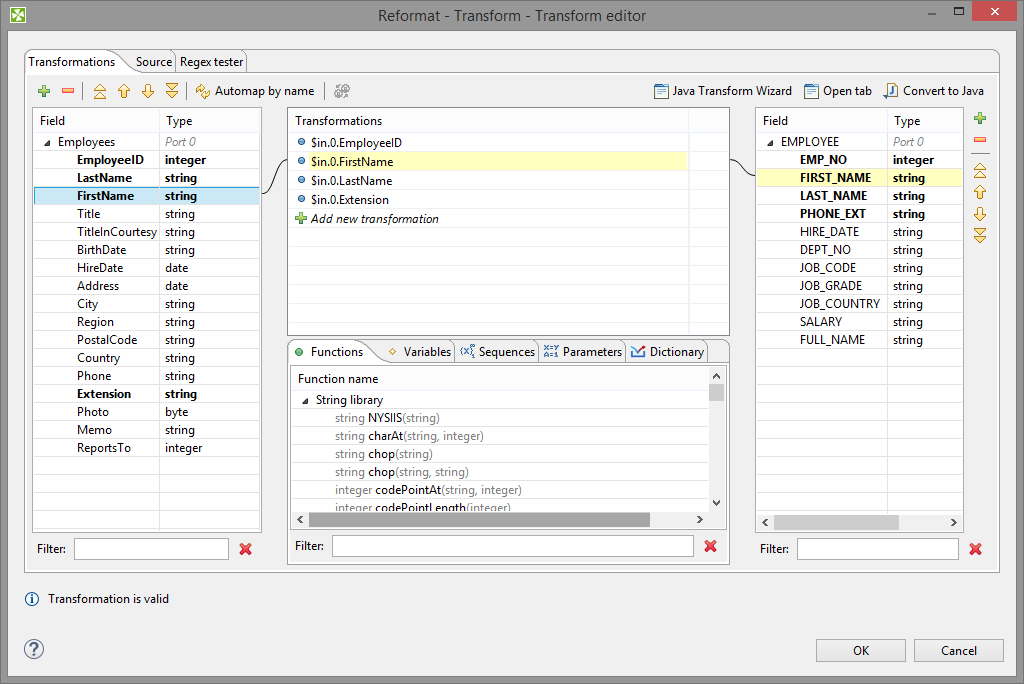Select the HireDate input field

[x=147, y=268]
